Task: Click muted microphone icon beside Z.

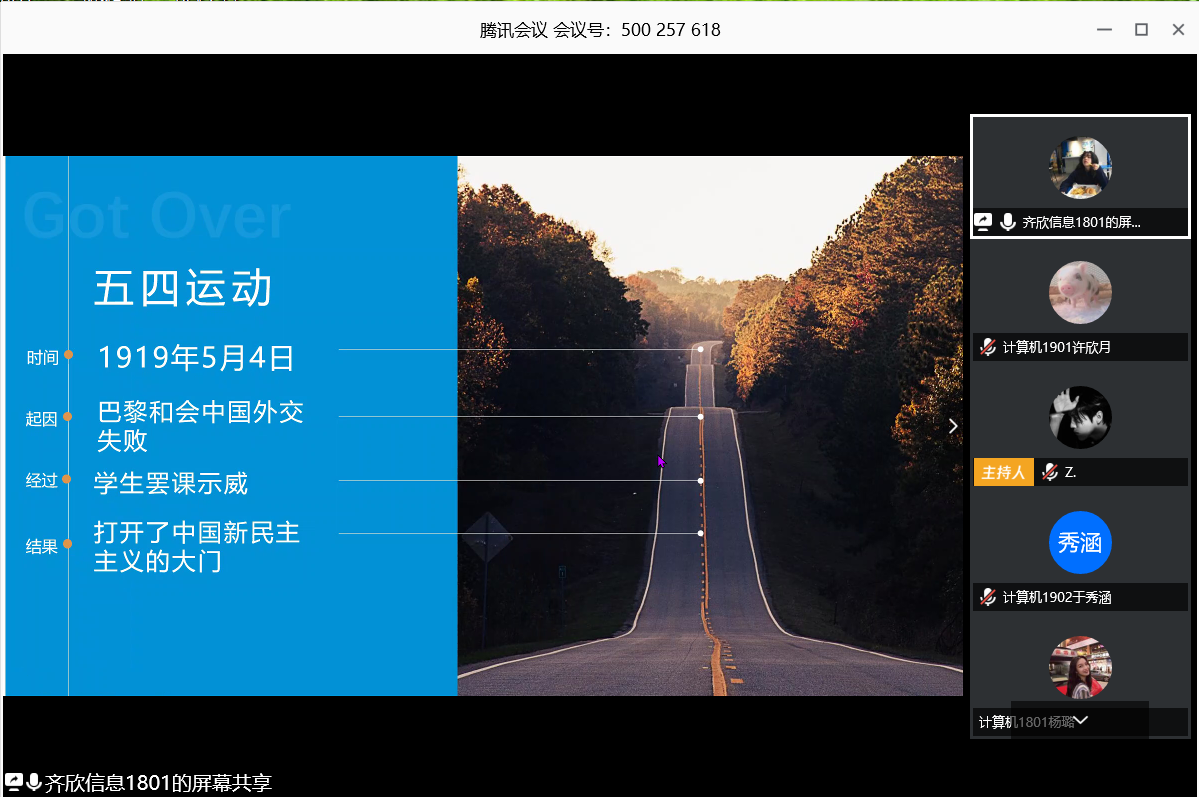Action: pos(1050,472)
